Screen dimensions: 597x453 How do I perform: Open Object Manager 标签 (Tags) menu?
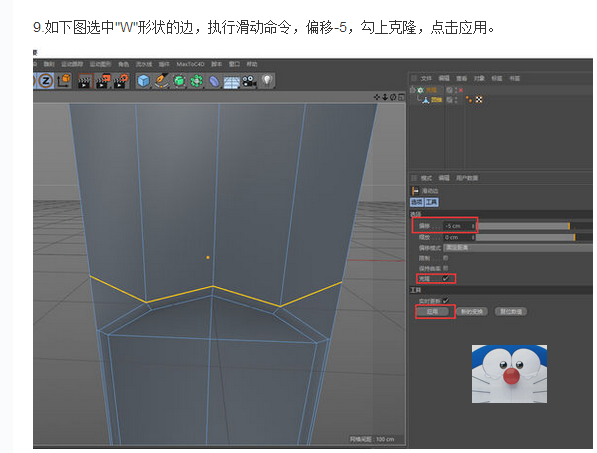pos(496,78)
